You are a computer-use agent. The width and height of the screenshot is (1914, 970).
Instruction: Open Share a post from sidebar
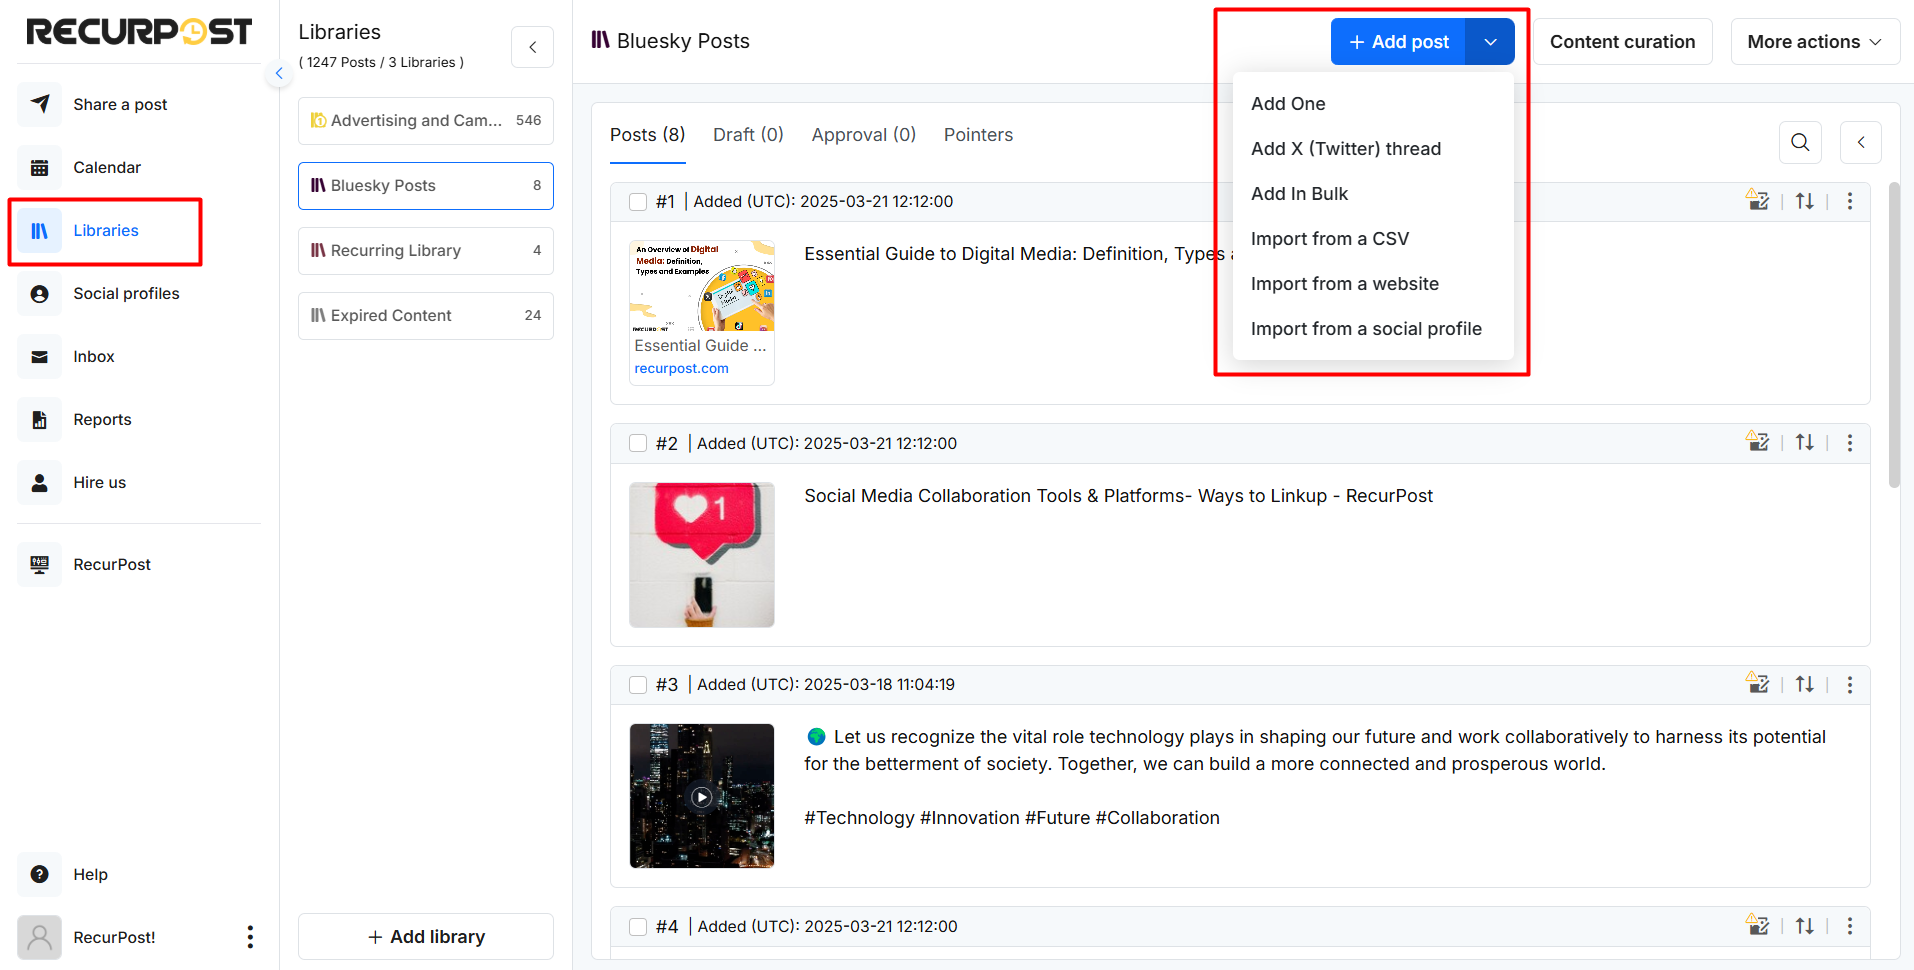pos(120,104)
